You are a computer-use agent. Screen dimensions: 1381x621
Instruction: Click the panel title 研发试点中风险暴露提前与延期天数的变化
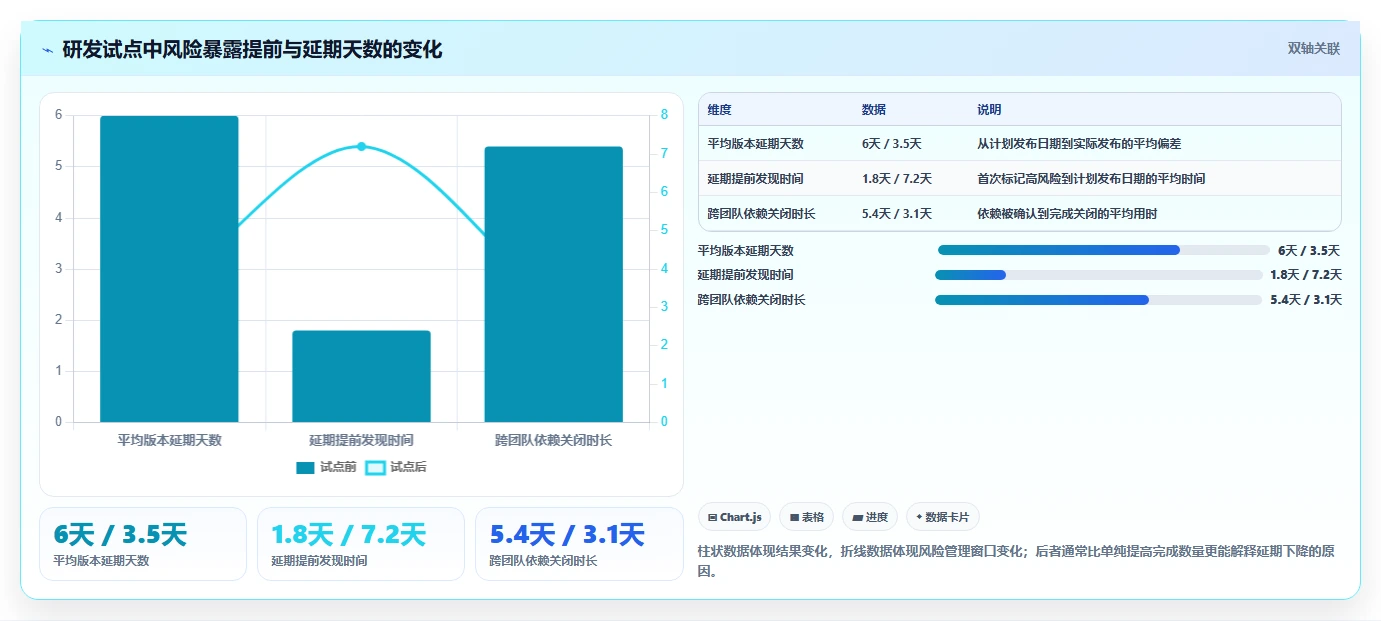pyautogui.click(x=252, y=49)
